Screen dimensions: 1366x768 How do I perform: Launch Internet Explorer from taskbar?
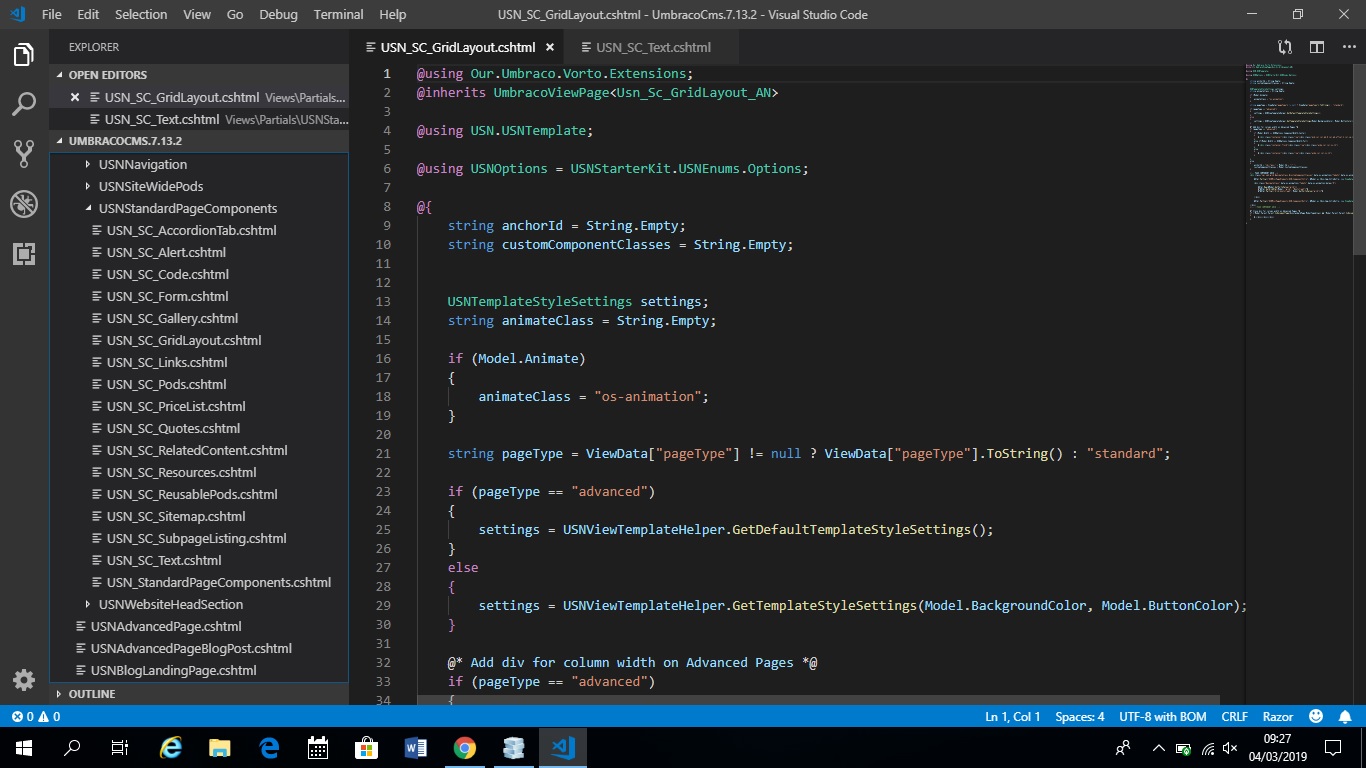[x=172, y=748]
